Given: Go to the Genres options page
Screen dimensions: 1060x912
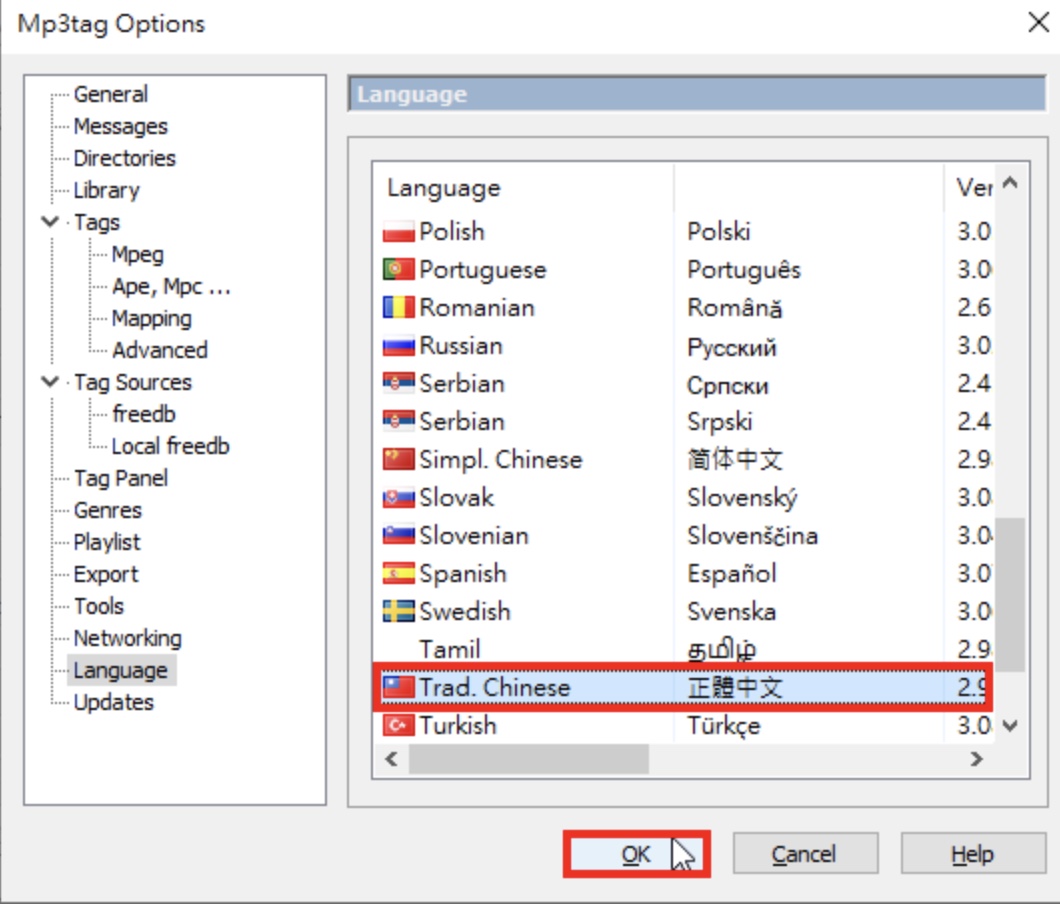Looking at the screenshot, I should (x=108, y=510).
